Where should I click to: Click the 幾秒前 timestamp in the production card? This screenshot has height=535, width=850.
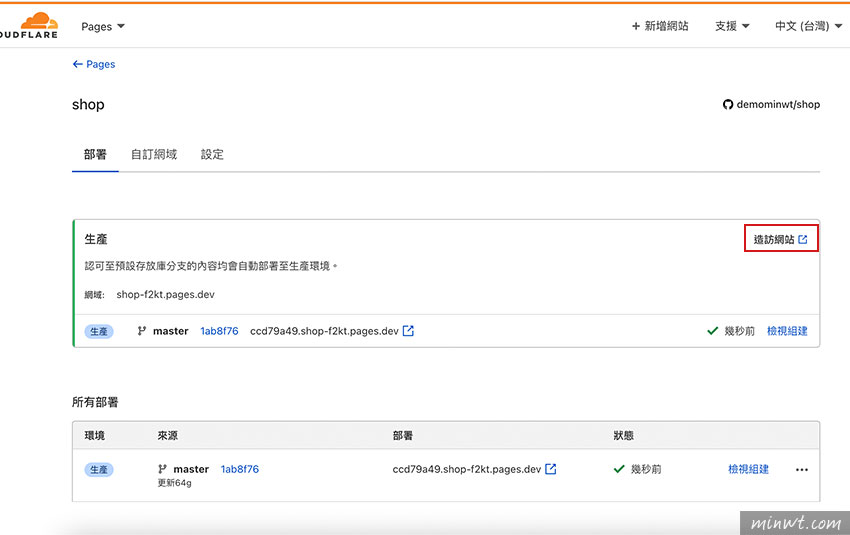coord(739,331)
